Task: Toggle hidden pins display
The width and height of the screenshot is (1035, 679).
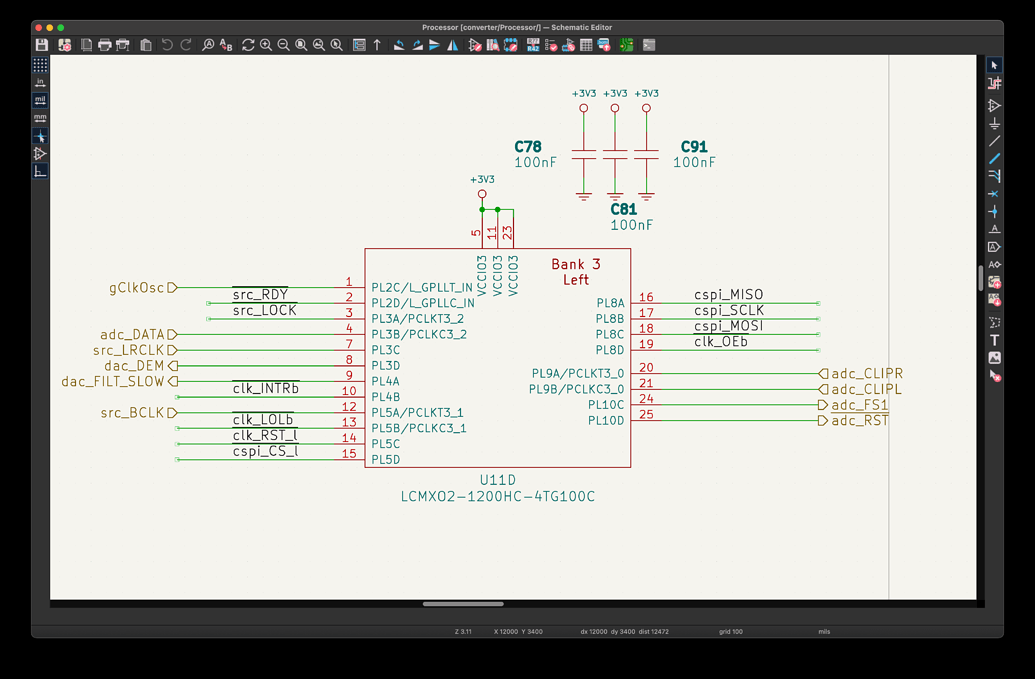Action: 40,154
